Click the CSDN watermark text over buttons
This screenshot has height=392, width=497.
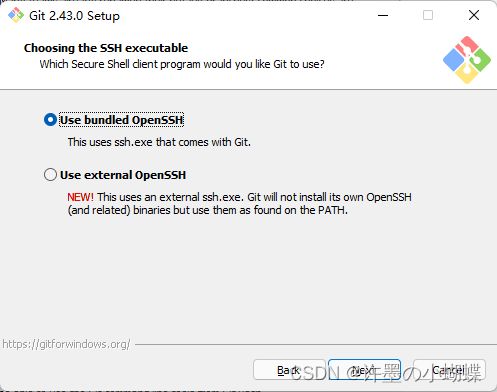(387, 373)
